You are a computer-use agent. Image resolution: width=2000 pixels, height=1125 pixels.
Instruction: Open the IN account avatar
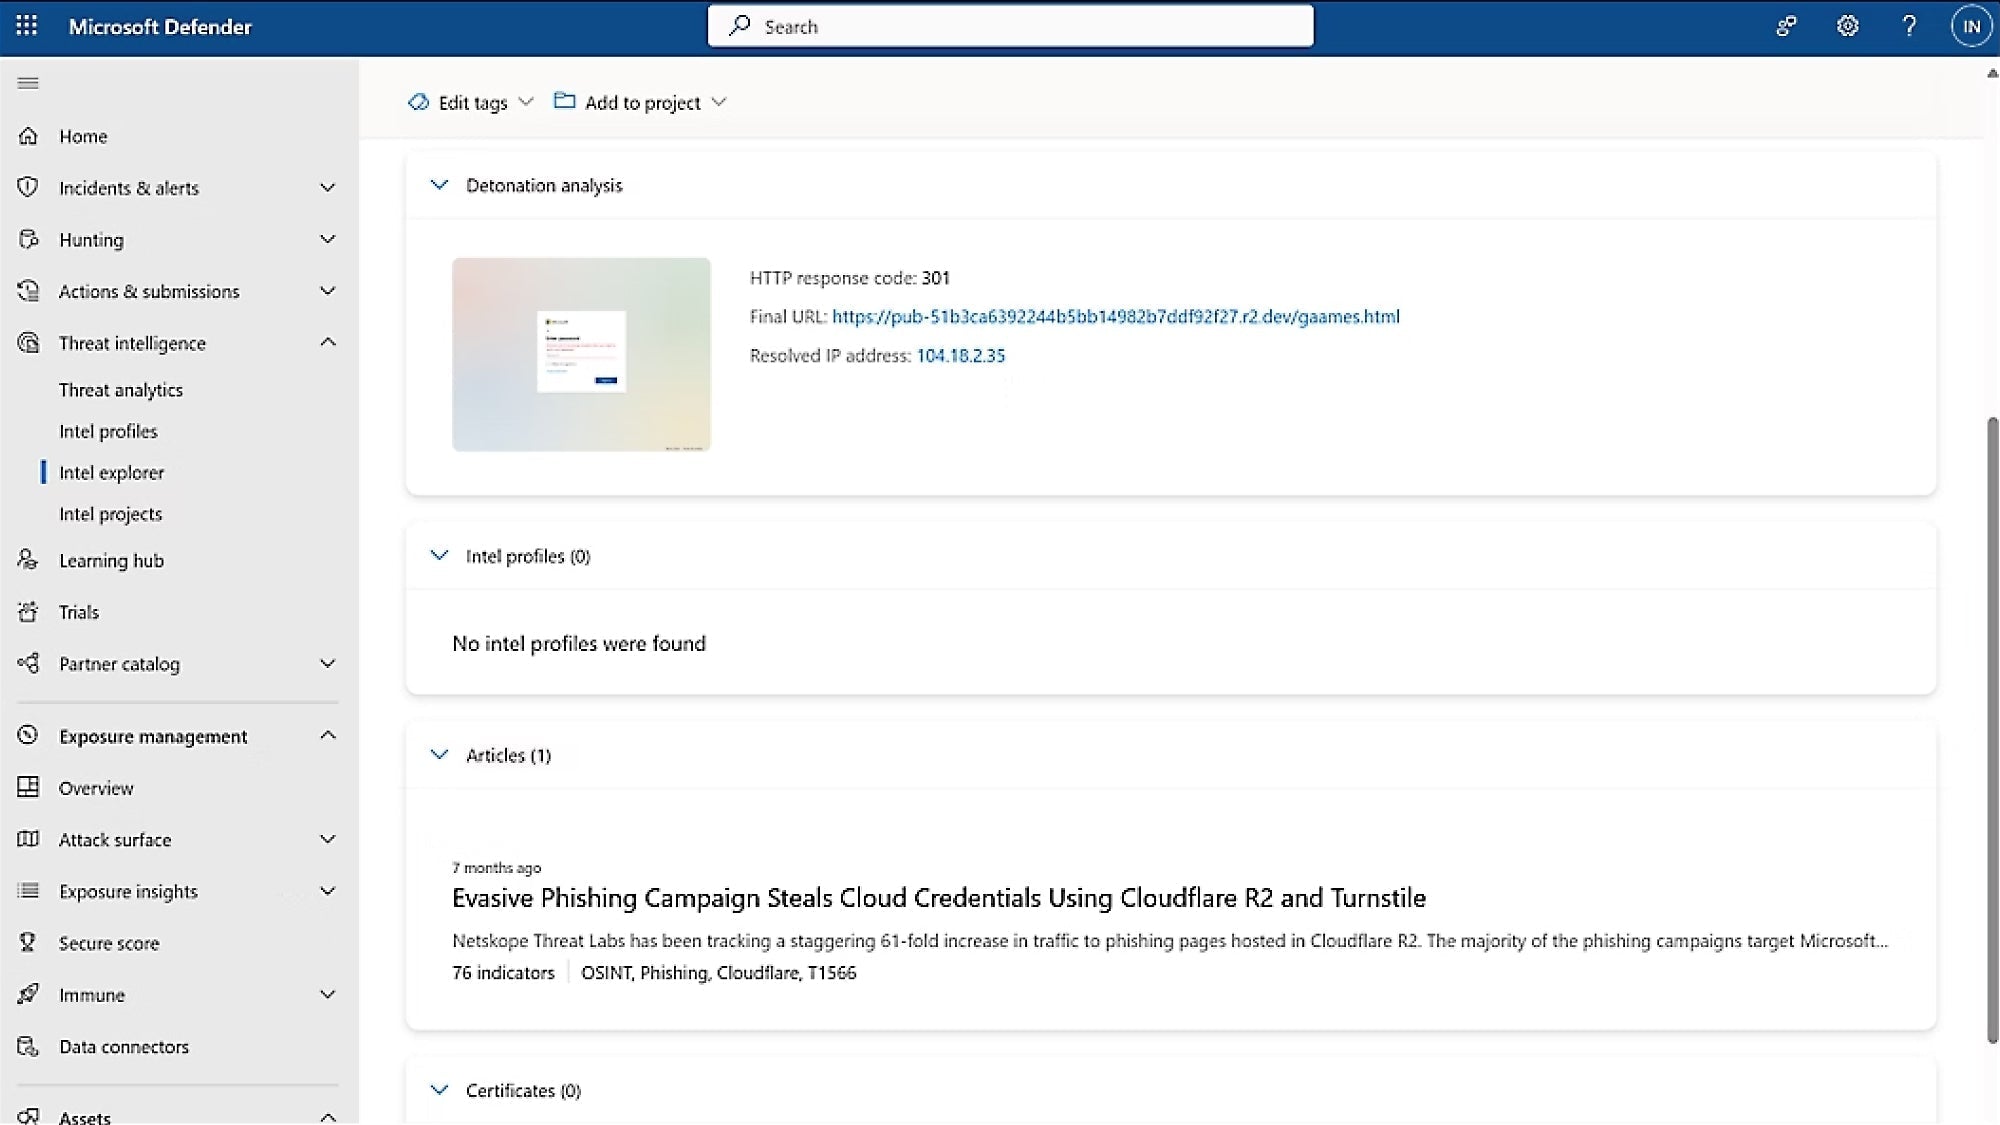point(1971,26)
